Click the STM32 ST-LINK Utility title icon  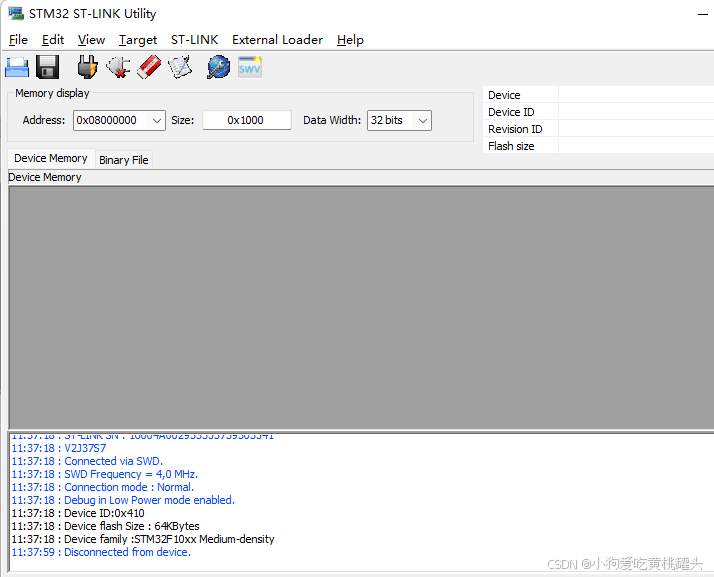(16, 14)
